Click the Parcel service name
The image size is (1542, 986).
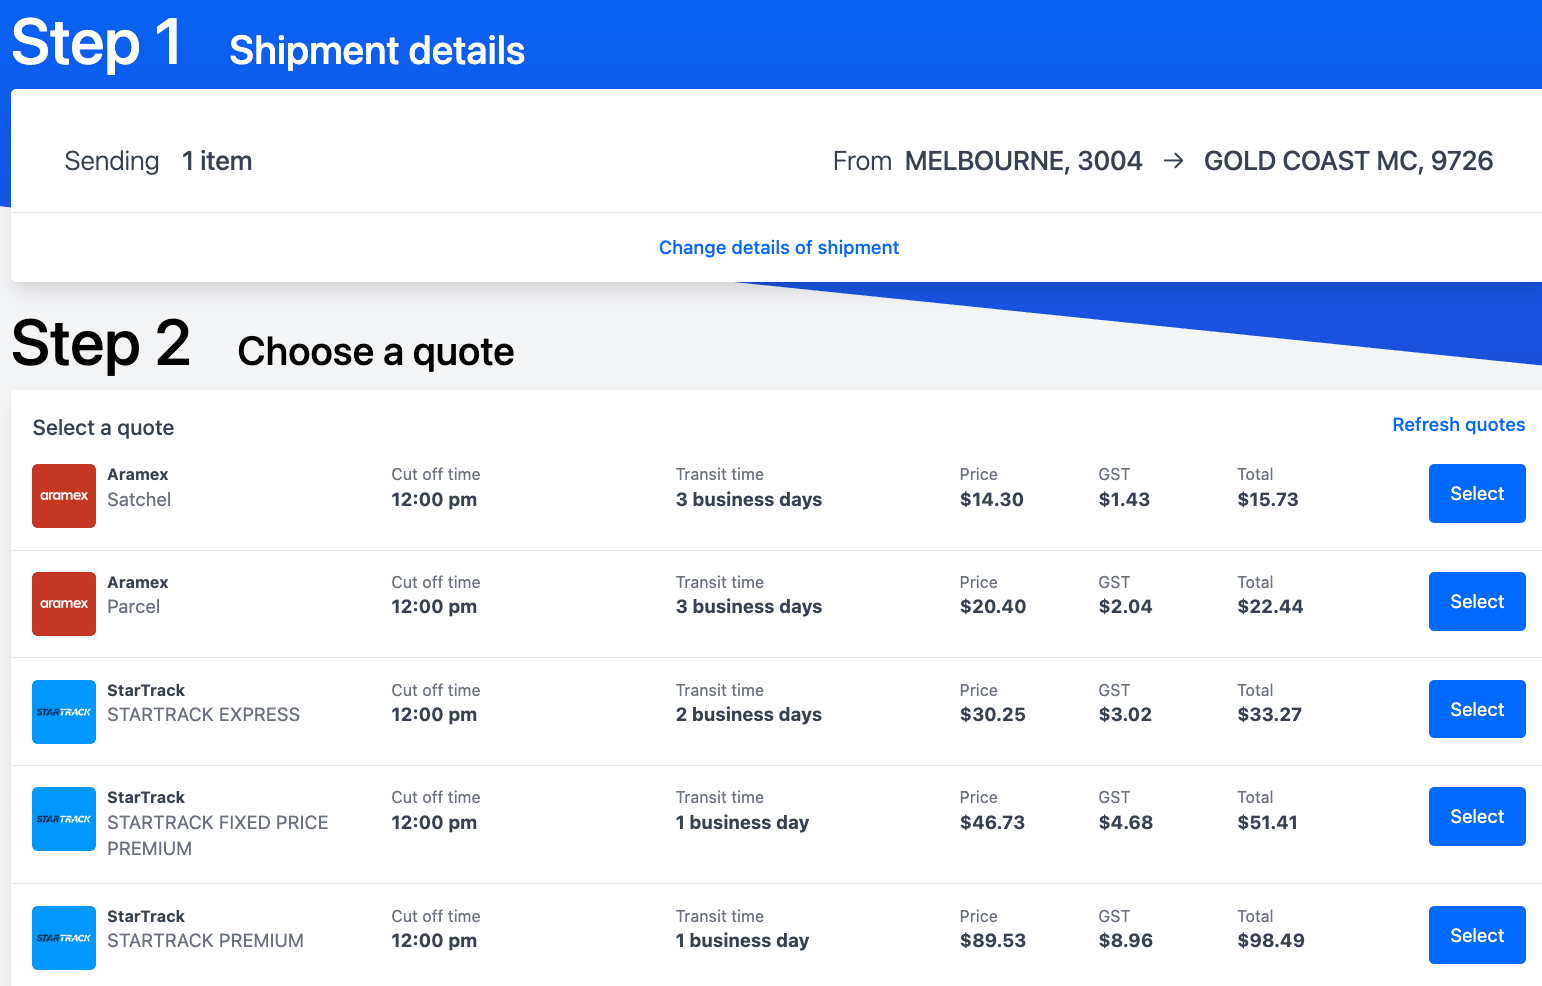(133, 606)
